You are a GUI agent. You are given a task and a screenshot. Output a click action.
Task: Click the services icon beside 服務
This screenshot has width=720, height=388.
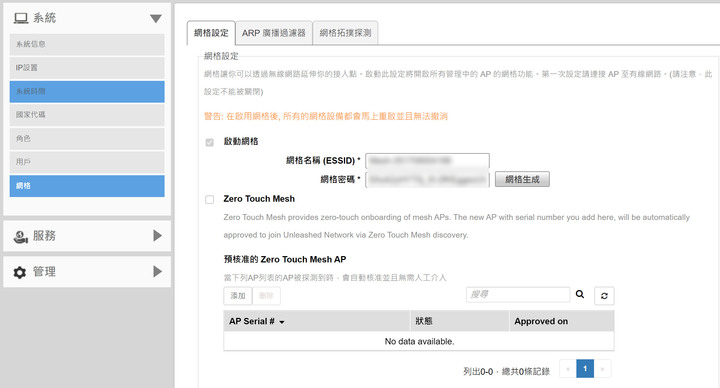tap(21, 236)
